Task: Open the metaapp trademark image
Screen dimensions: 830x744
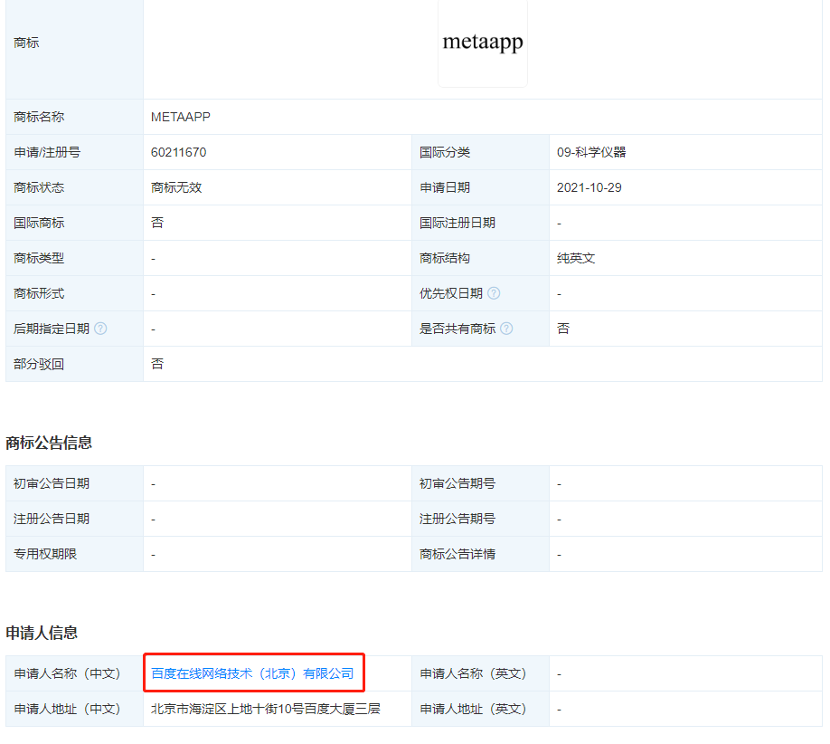Action: pos(483,43)
